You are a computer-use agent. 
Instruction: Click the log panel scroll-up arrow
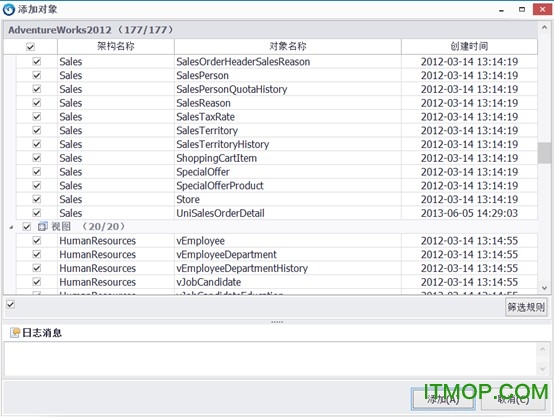coord(543,349)
